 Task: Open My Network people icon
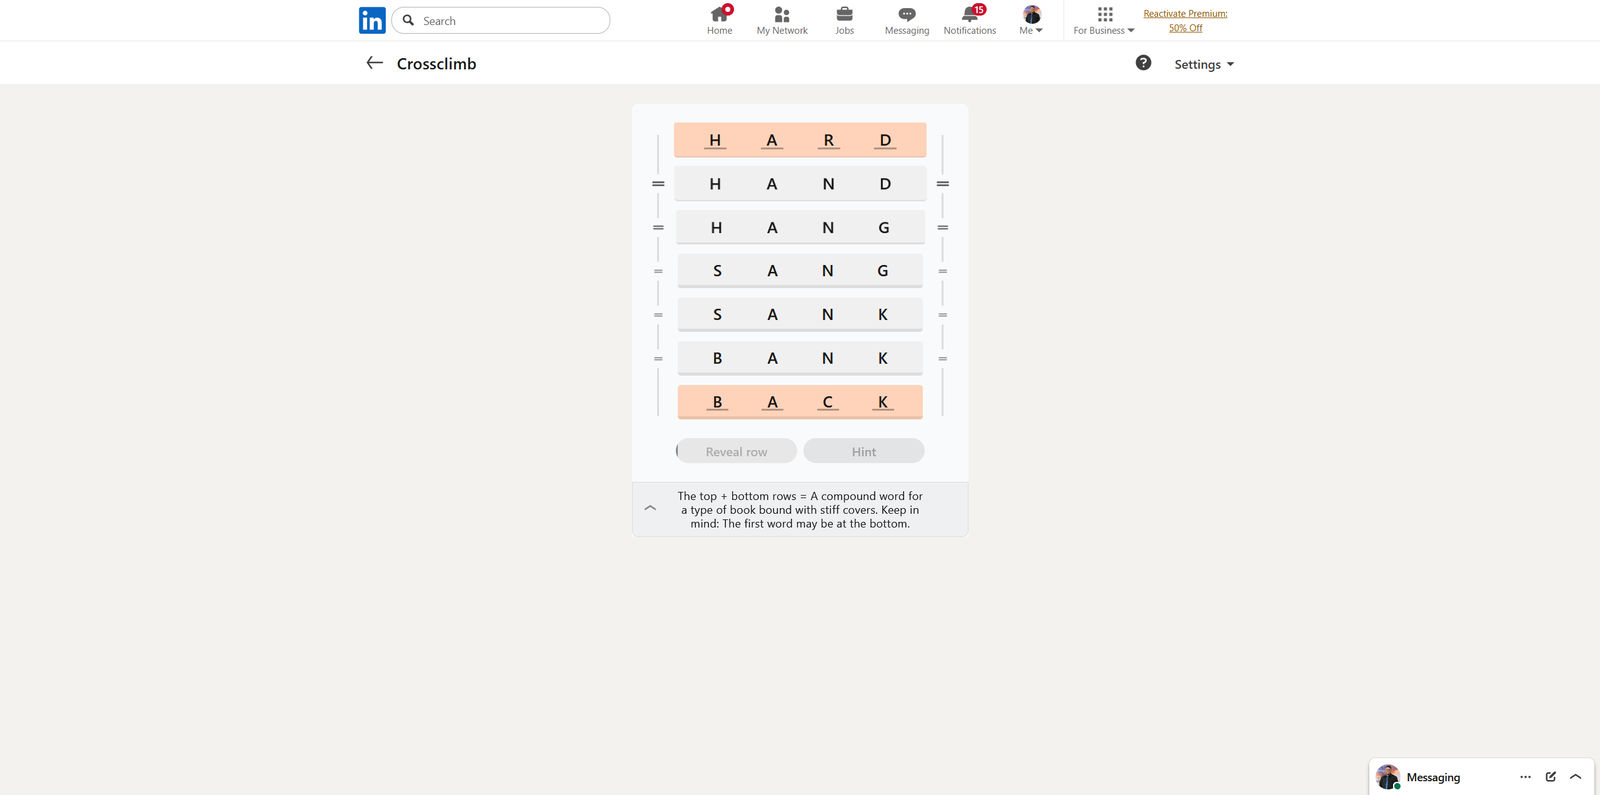782,14
